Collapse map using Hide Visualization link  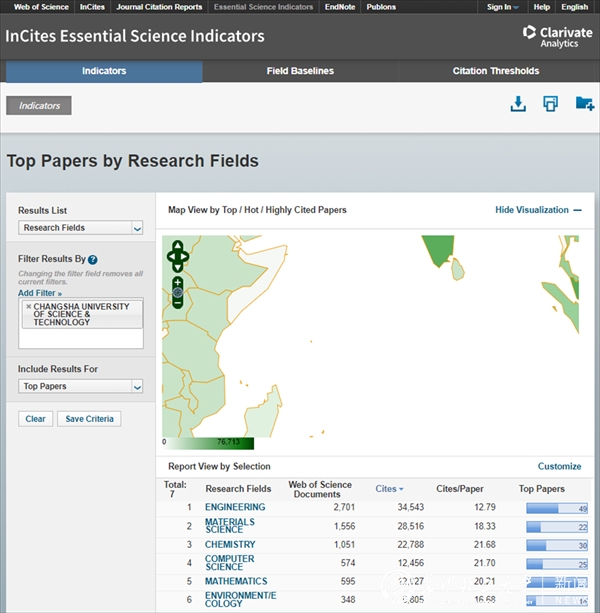538,210
